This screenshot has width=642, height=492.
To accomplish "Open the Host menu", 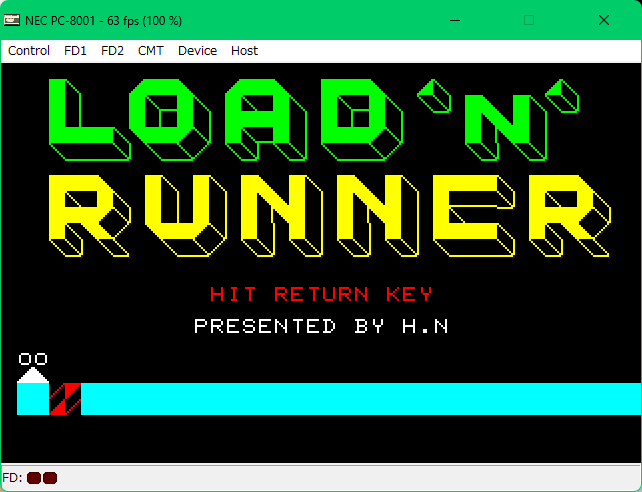I will pyautogui.click(x=244, y=51).
